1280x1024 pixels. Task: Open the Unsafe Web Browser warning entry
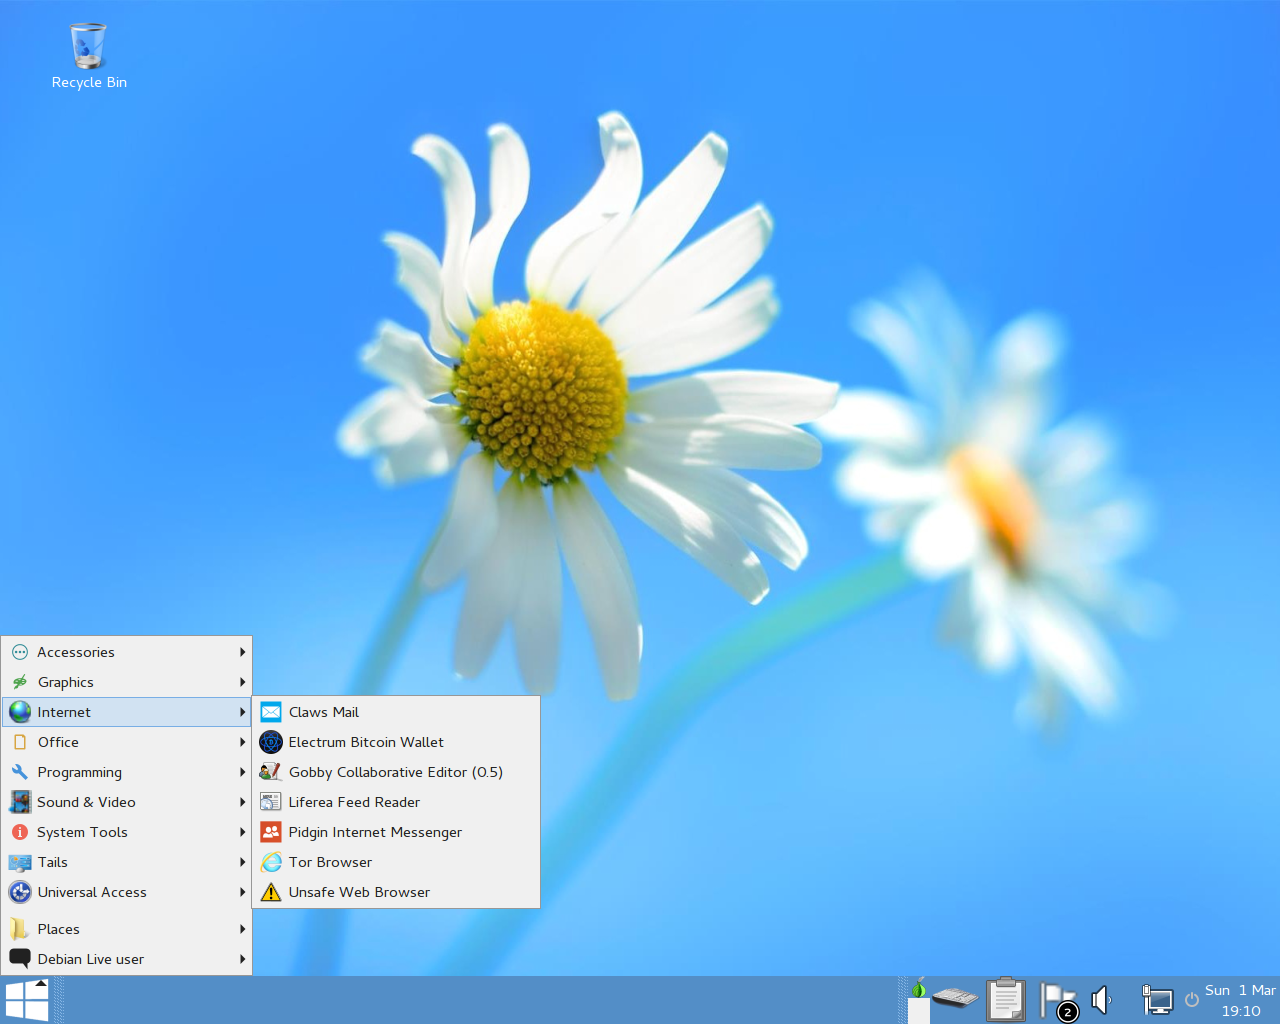[x=396, y=892]
